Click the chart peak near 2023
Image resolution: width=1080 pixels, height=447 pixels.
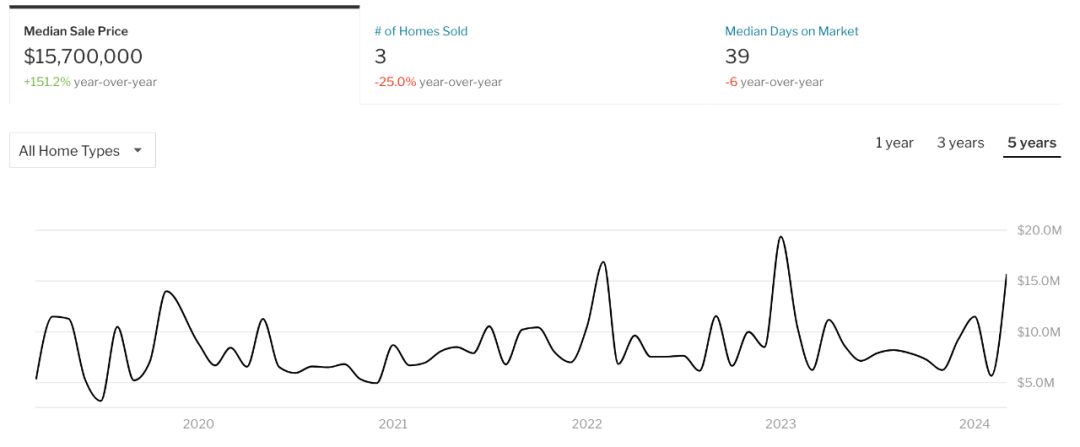[x=780, y=237]
